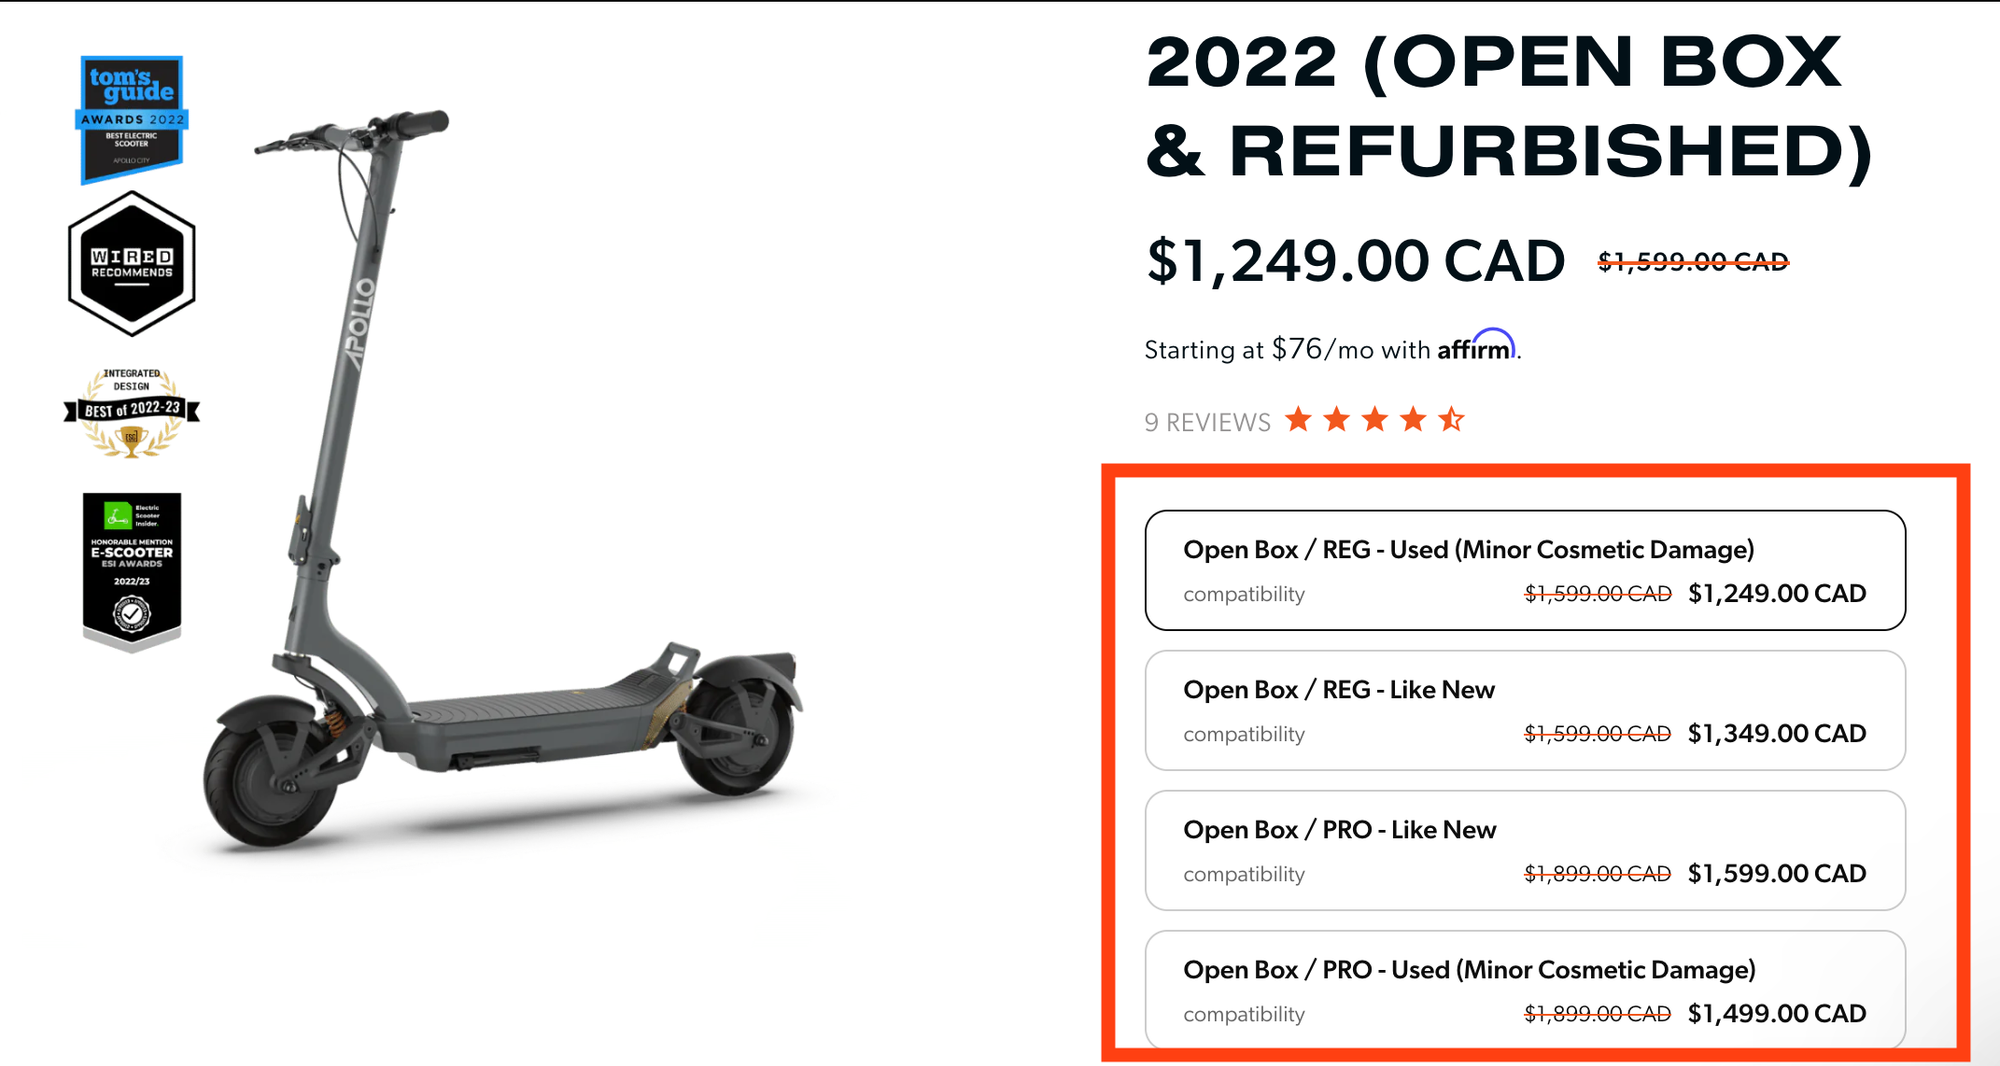Choose Open Box / PRO - Like New variant
This screenshot has width=2000, height=1066.
1525,850
